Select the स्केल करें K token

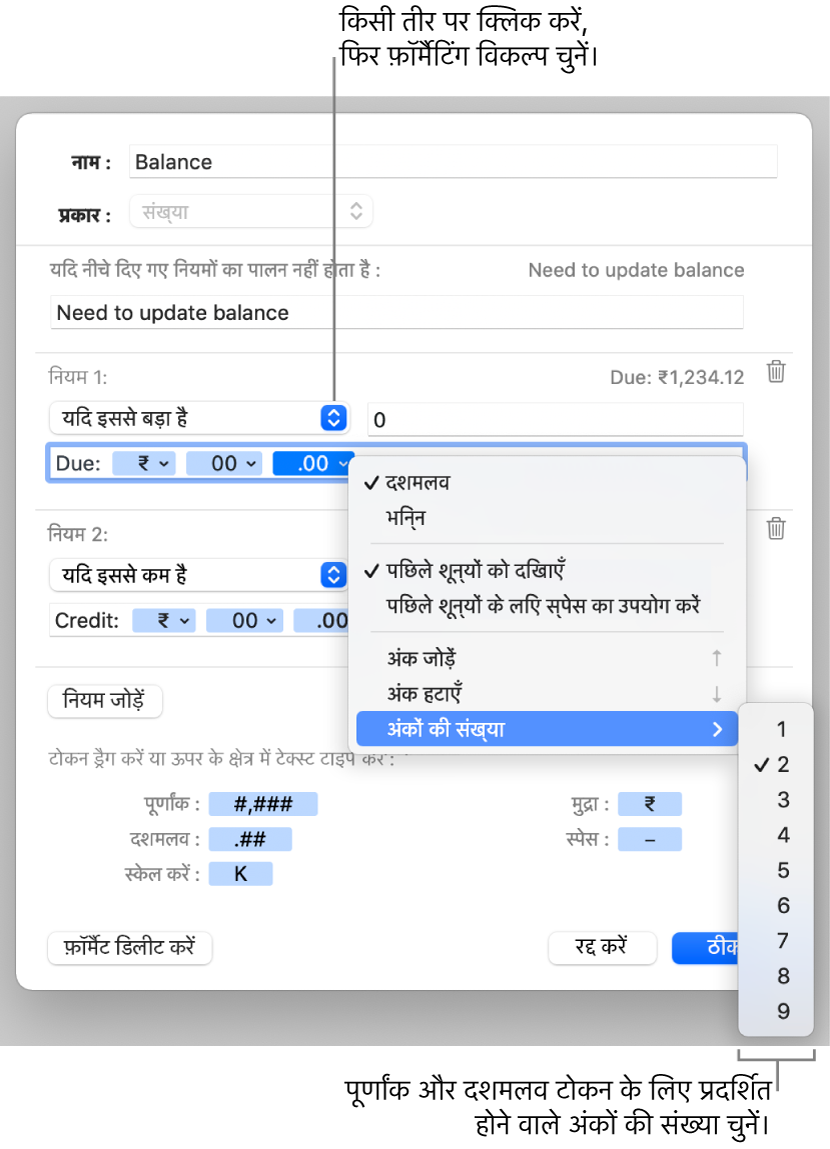point(240,873)
